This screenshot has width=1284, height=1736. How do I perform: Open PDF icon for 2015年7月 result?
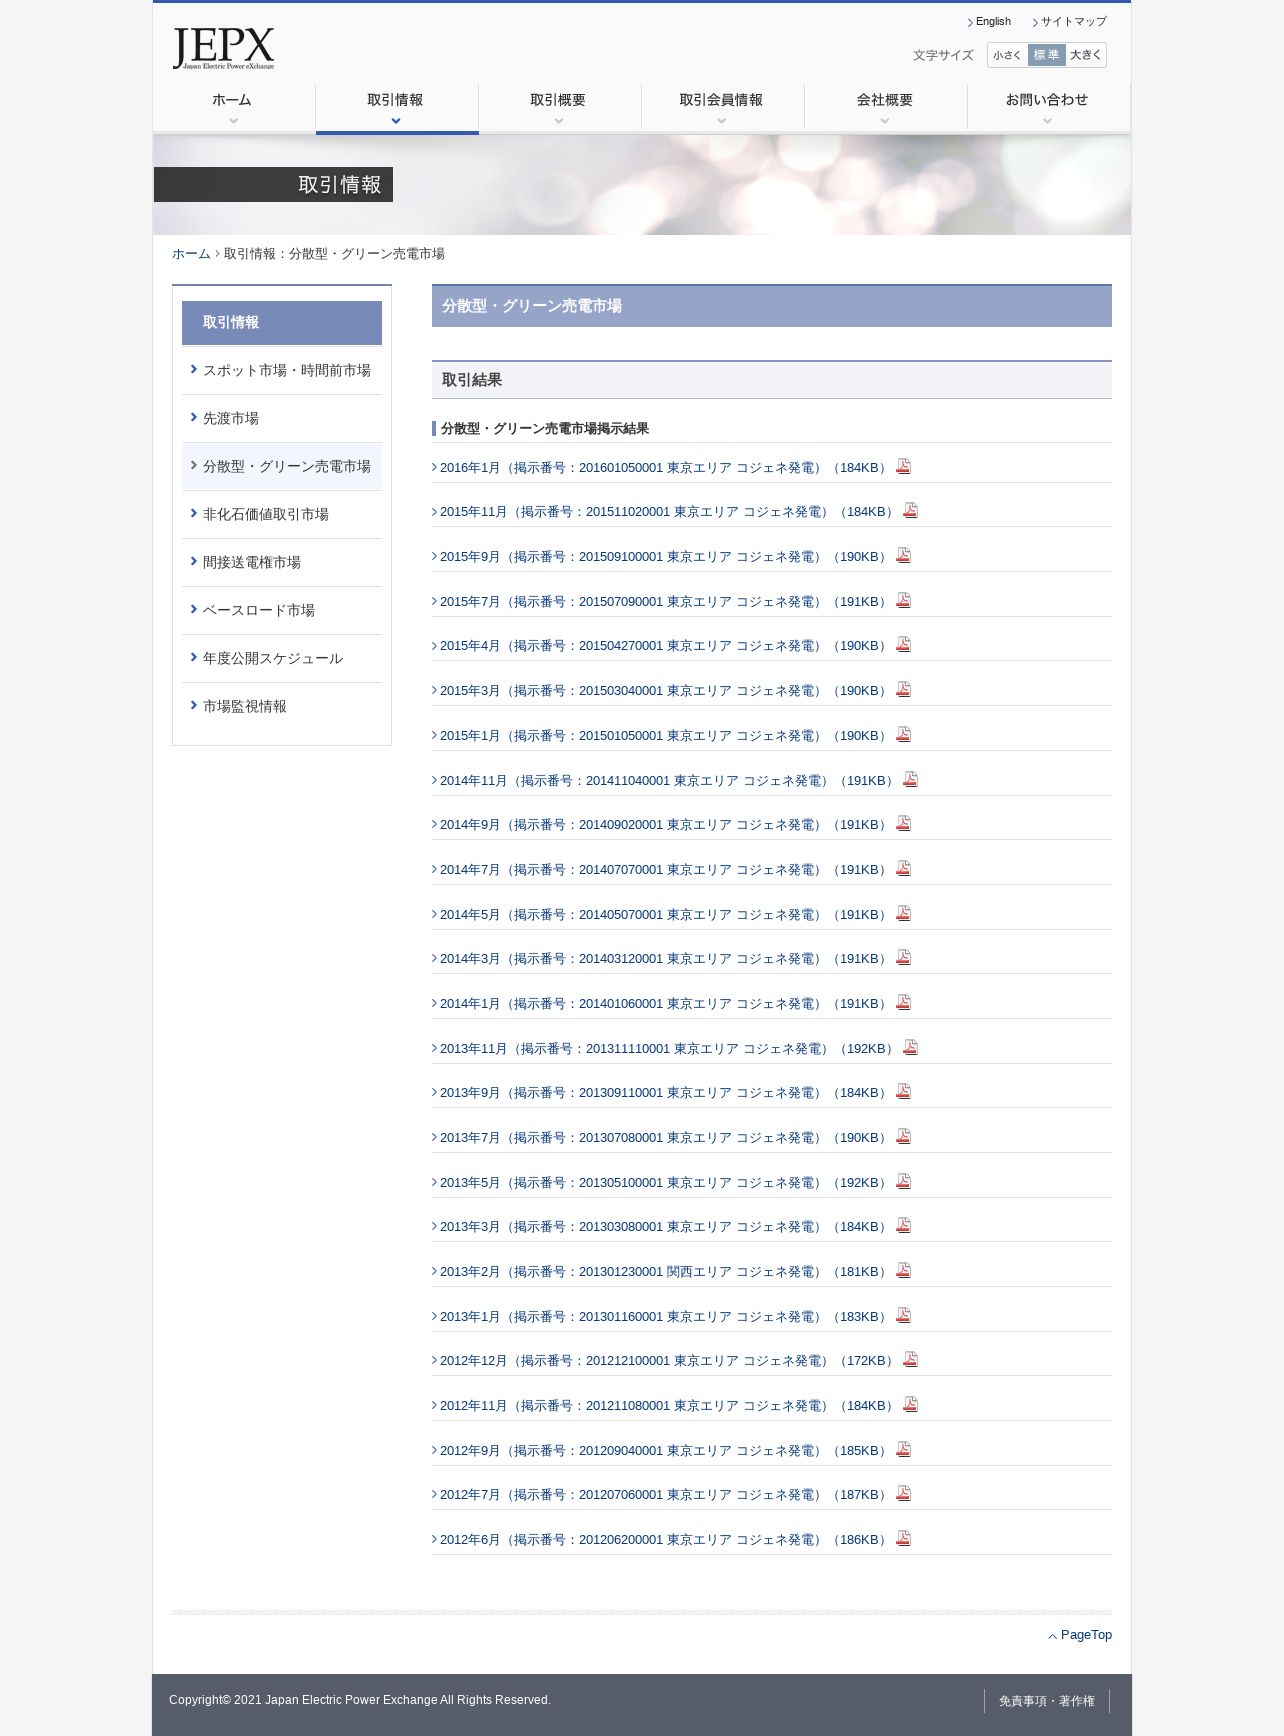pos(904,600)
